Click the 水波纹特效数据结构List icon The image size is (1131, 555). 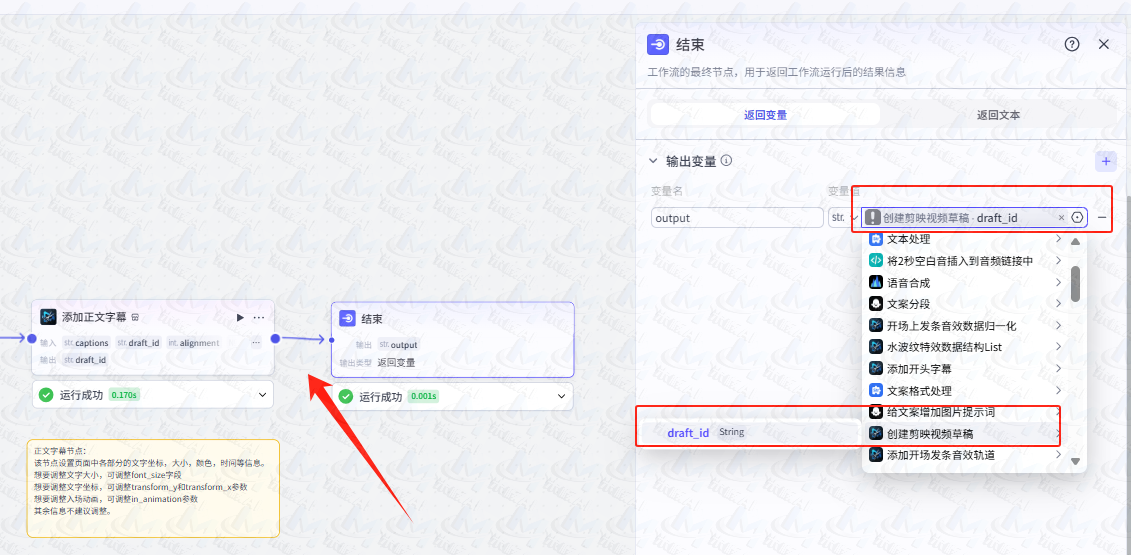coord(876,347)
